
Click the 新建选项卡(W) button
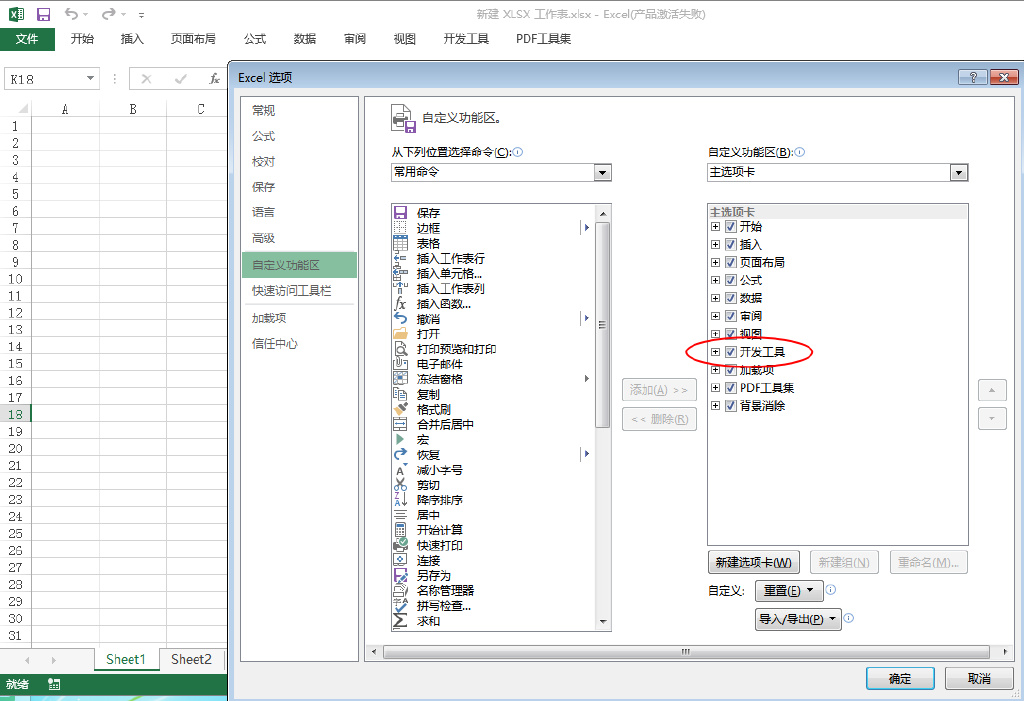[x=754, y=561]
